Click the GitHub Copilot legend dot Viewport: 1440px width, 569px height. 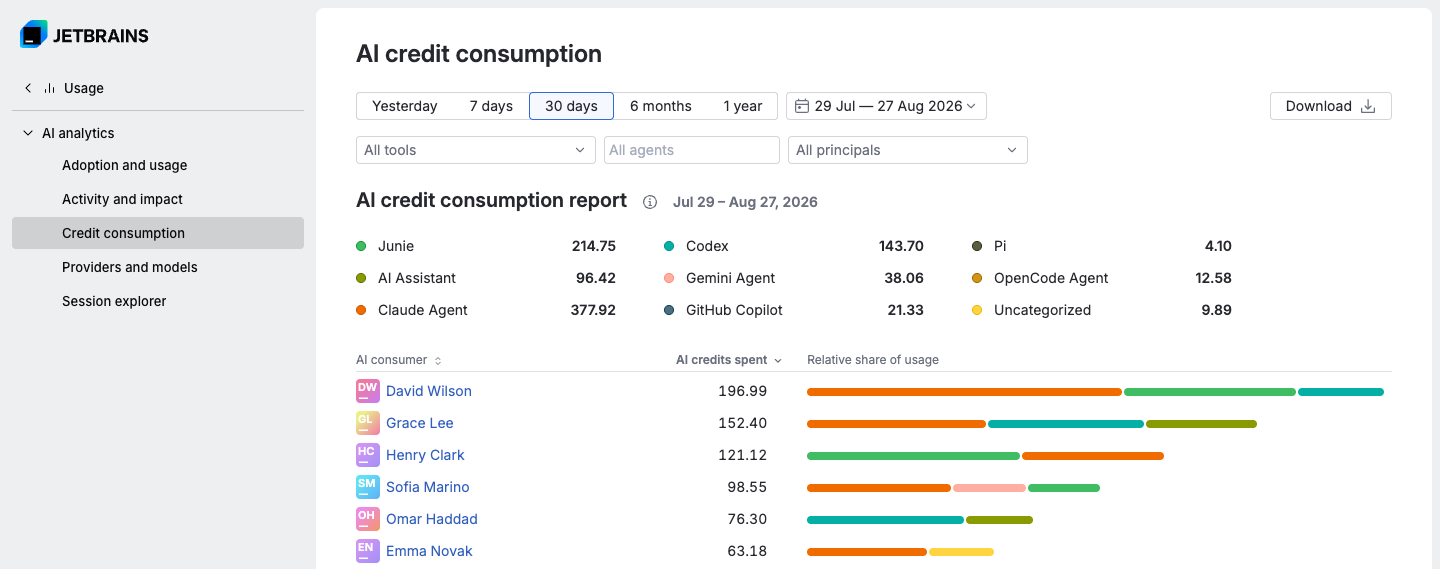point(669,310)
